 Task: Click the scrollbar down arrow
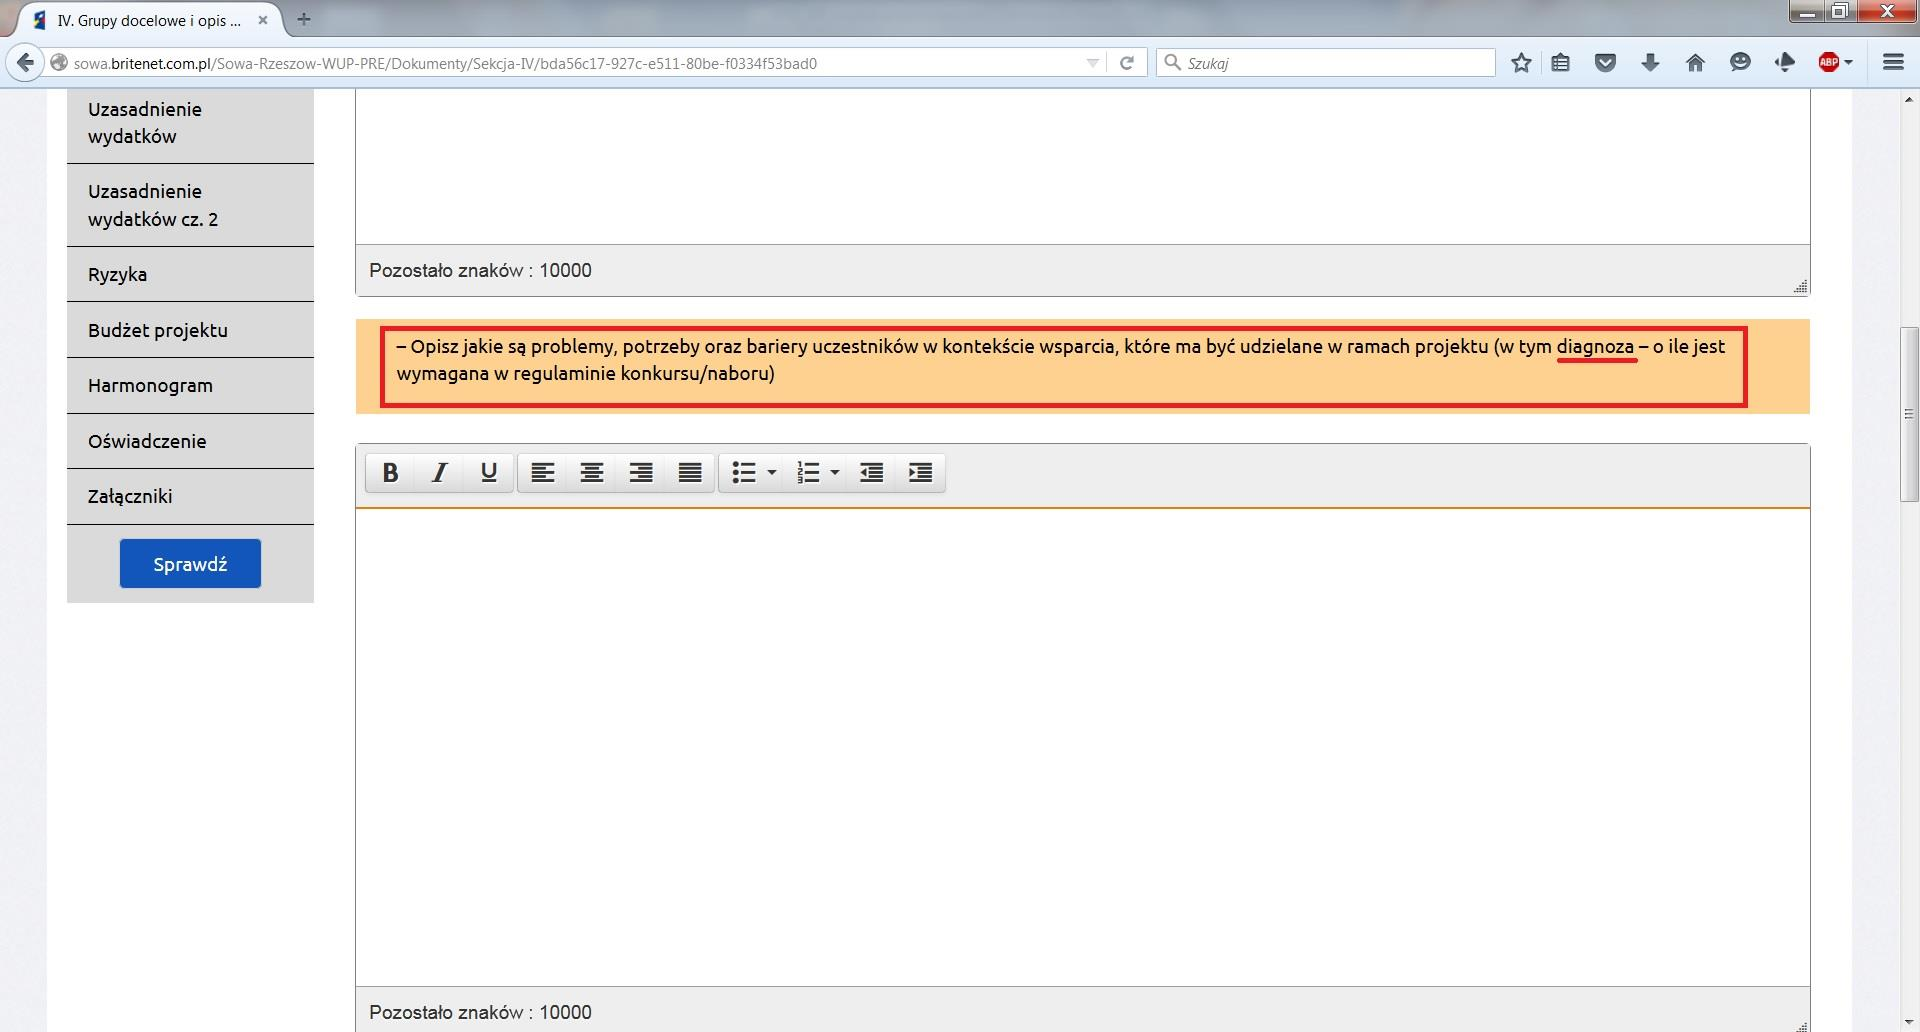tap(1909, 1022)
